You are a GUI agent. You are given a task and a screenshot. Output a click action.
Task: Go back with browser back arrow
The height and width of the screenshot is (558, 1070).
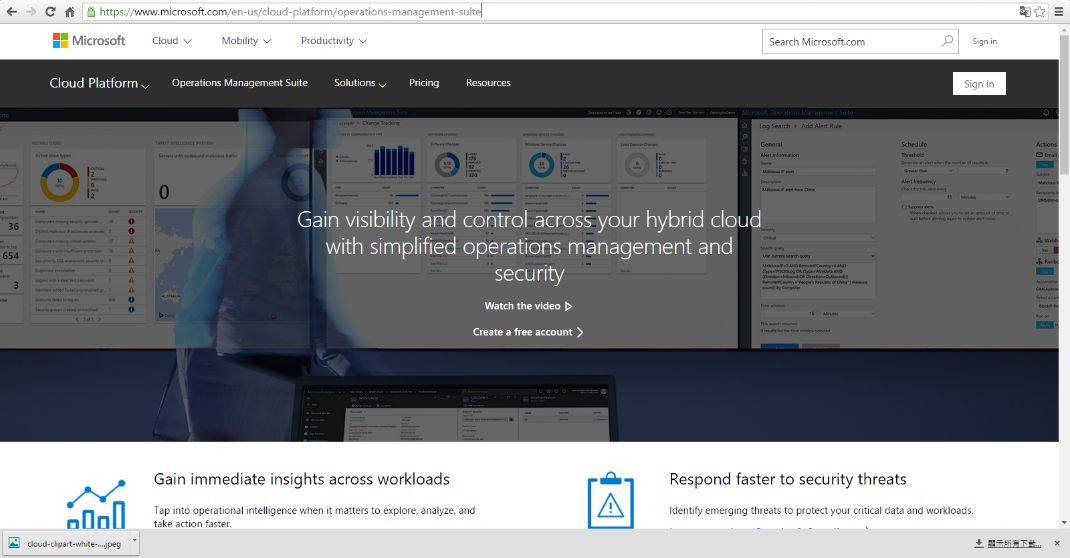12,12
